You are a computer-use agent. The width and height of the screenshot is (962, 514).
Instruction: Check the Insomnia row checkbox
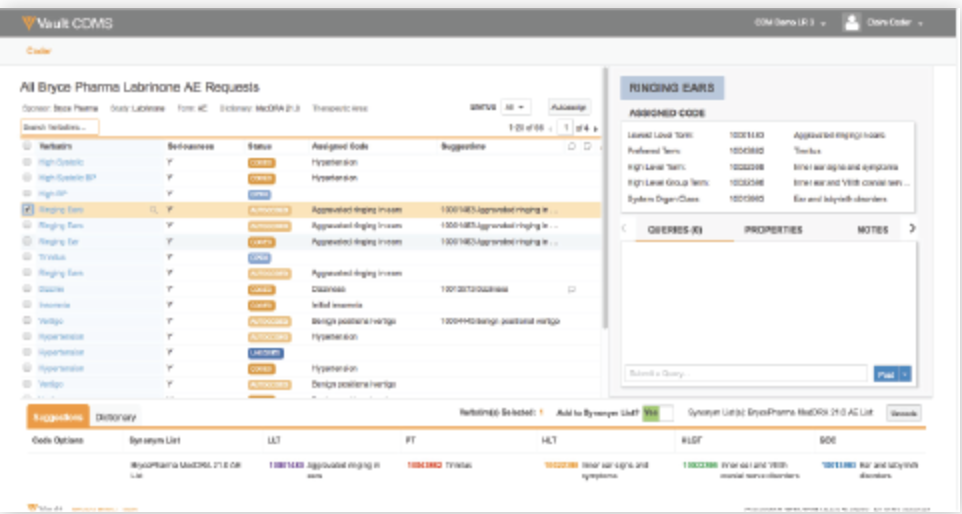point(27,305)
